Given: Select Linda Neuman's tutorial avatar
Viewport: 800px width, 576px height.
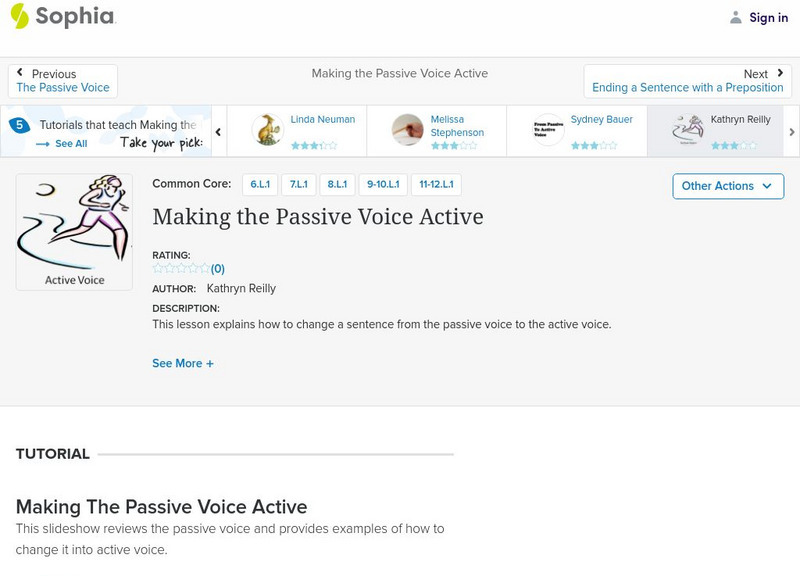Looking at the screenshot, I should pos(267,130).
